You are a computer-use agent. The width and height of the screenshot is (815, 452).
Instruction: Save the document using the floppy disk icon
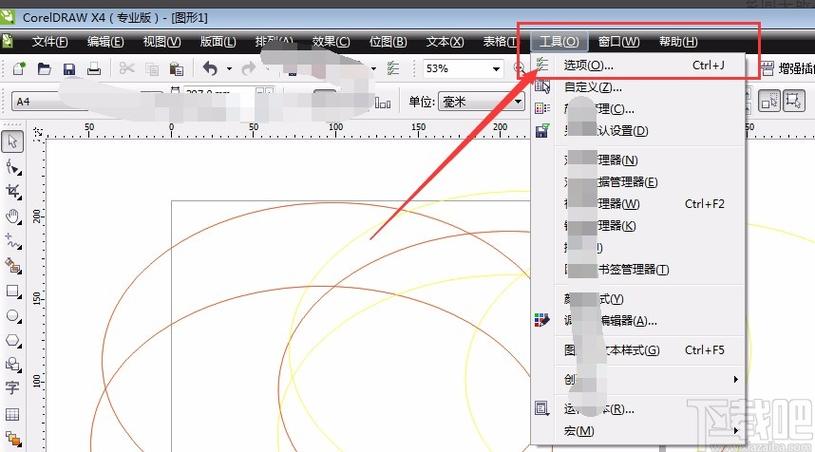(x=69, y=69)
